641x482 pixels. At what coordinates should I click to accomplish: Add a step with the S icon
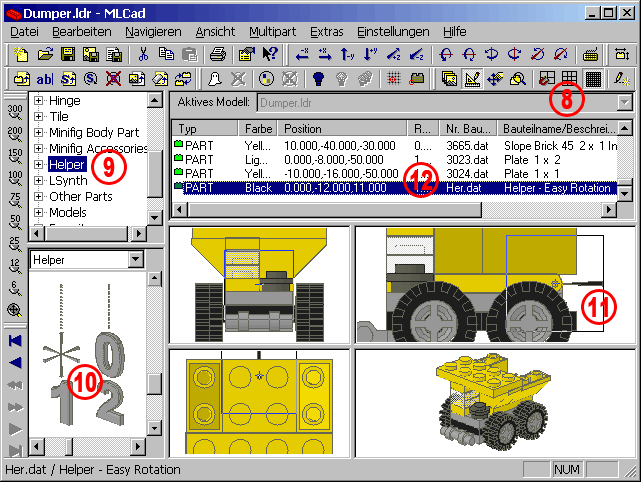[68, 78]
